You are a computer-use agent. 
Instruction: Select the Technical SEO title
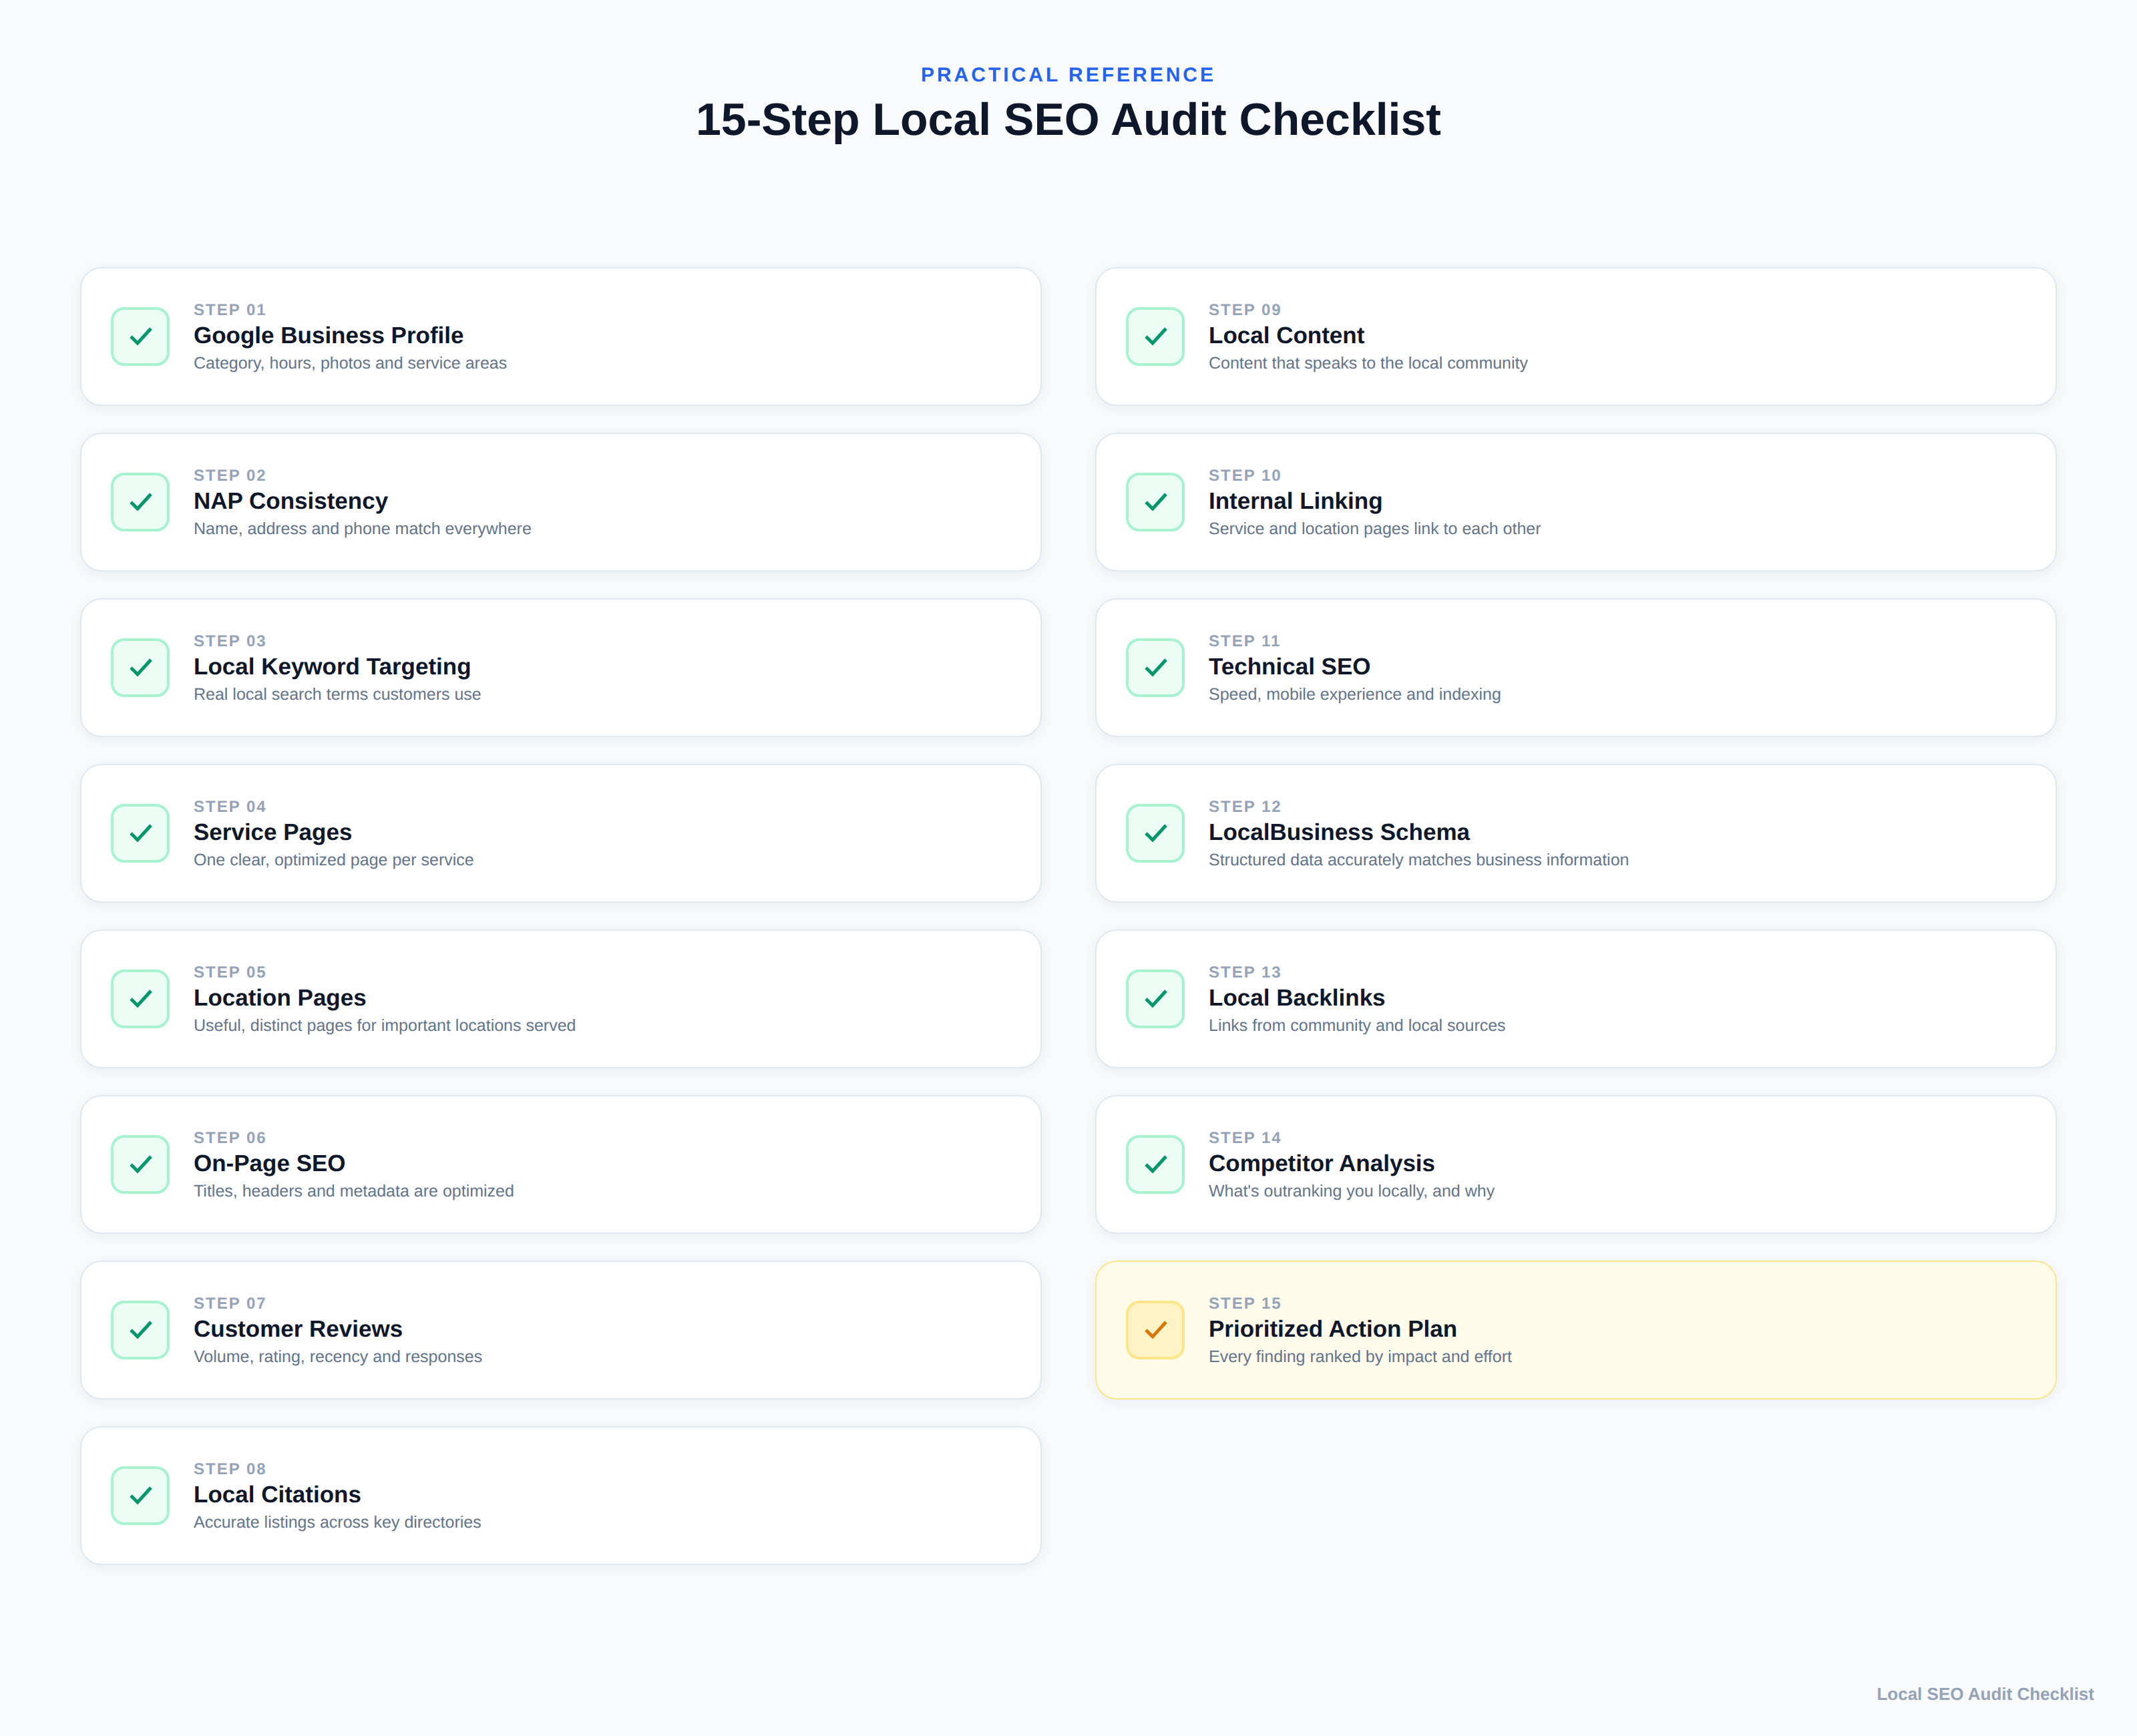point(1289,666)
